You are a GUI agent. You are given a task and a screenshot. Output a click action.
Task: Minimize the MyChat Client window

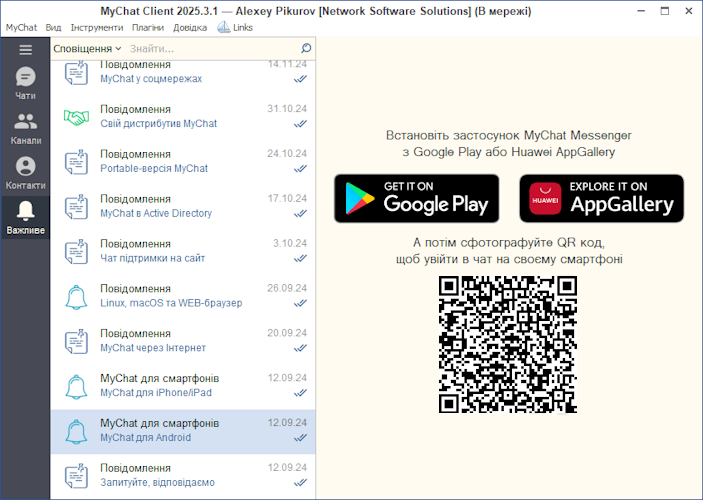tap(641, 11)
